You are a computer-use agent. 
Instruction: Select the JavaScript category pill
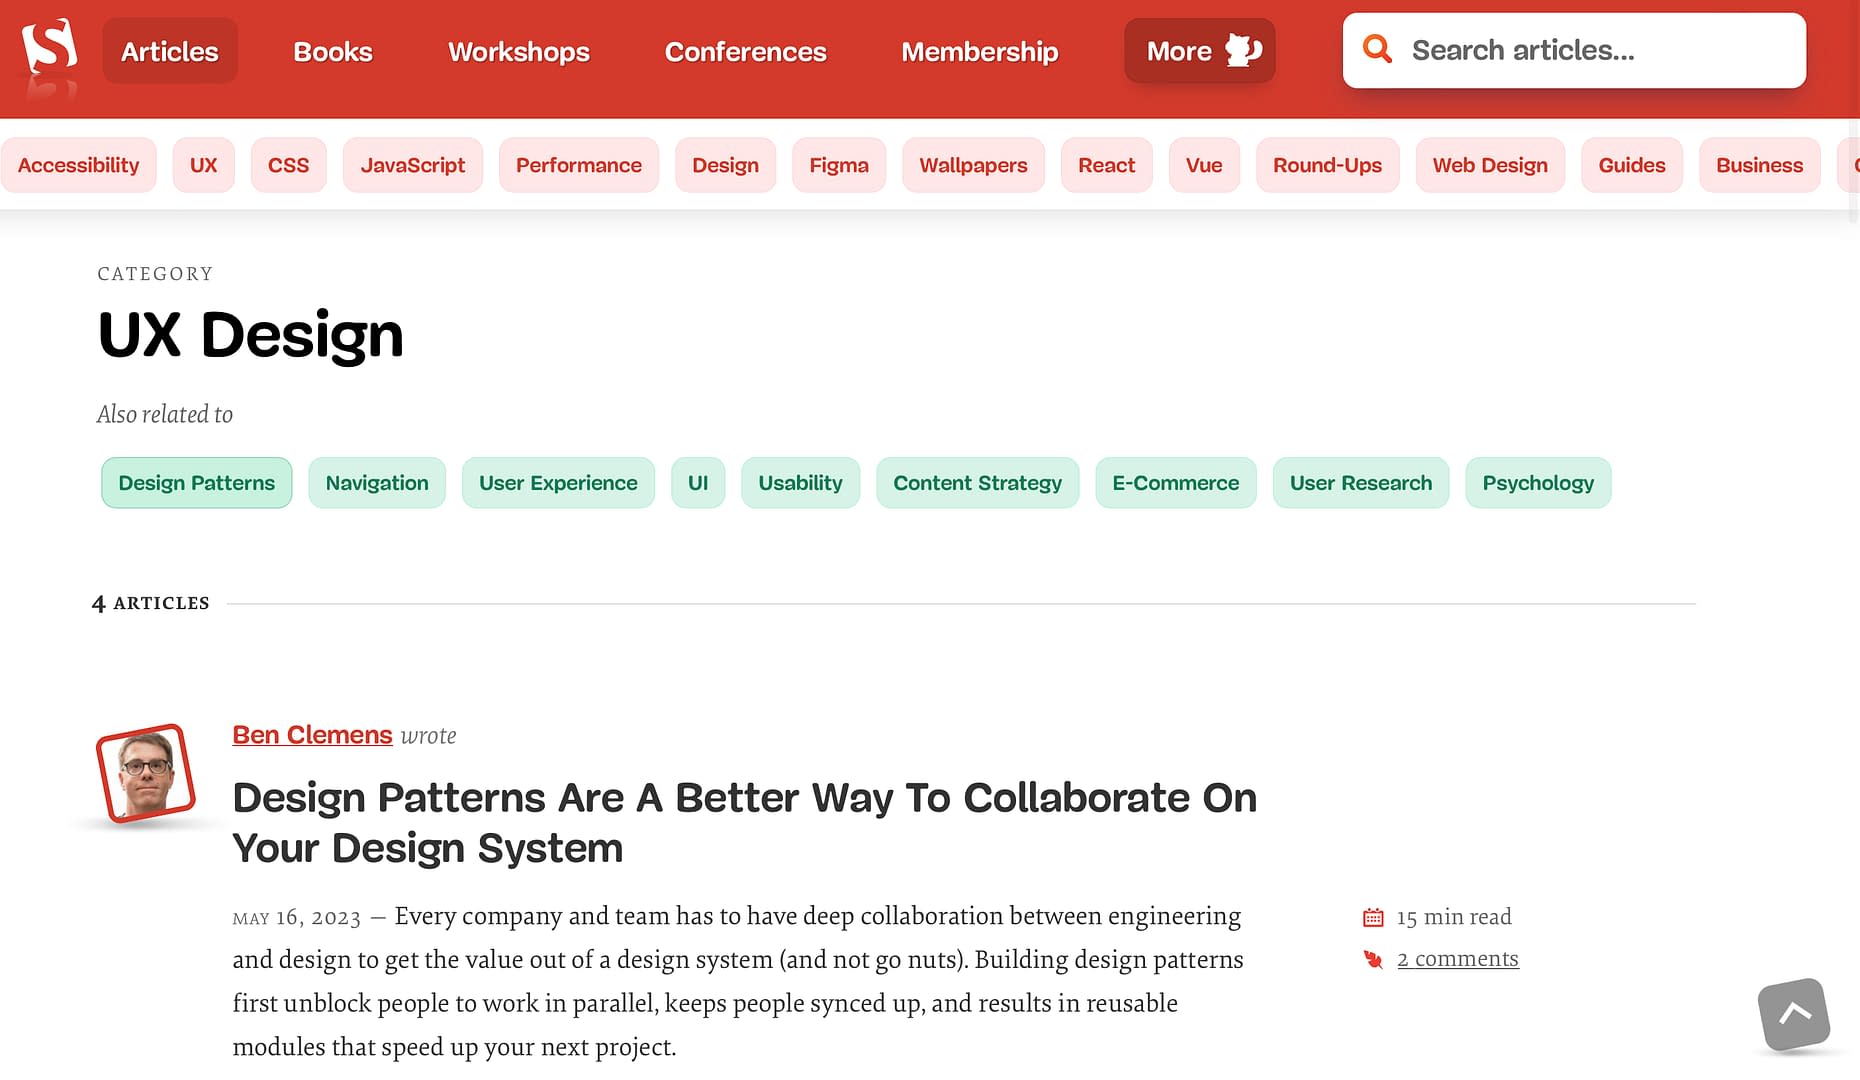[412, 165]
